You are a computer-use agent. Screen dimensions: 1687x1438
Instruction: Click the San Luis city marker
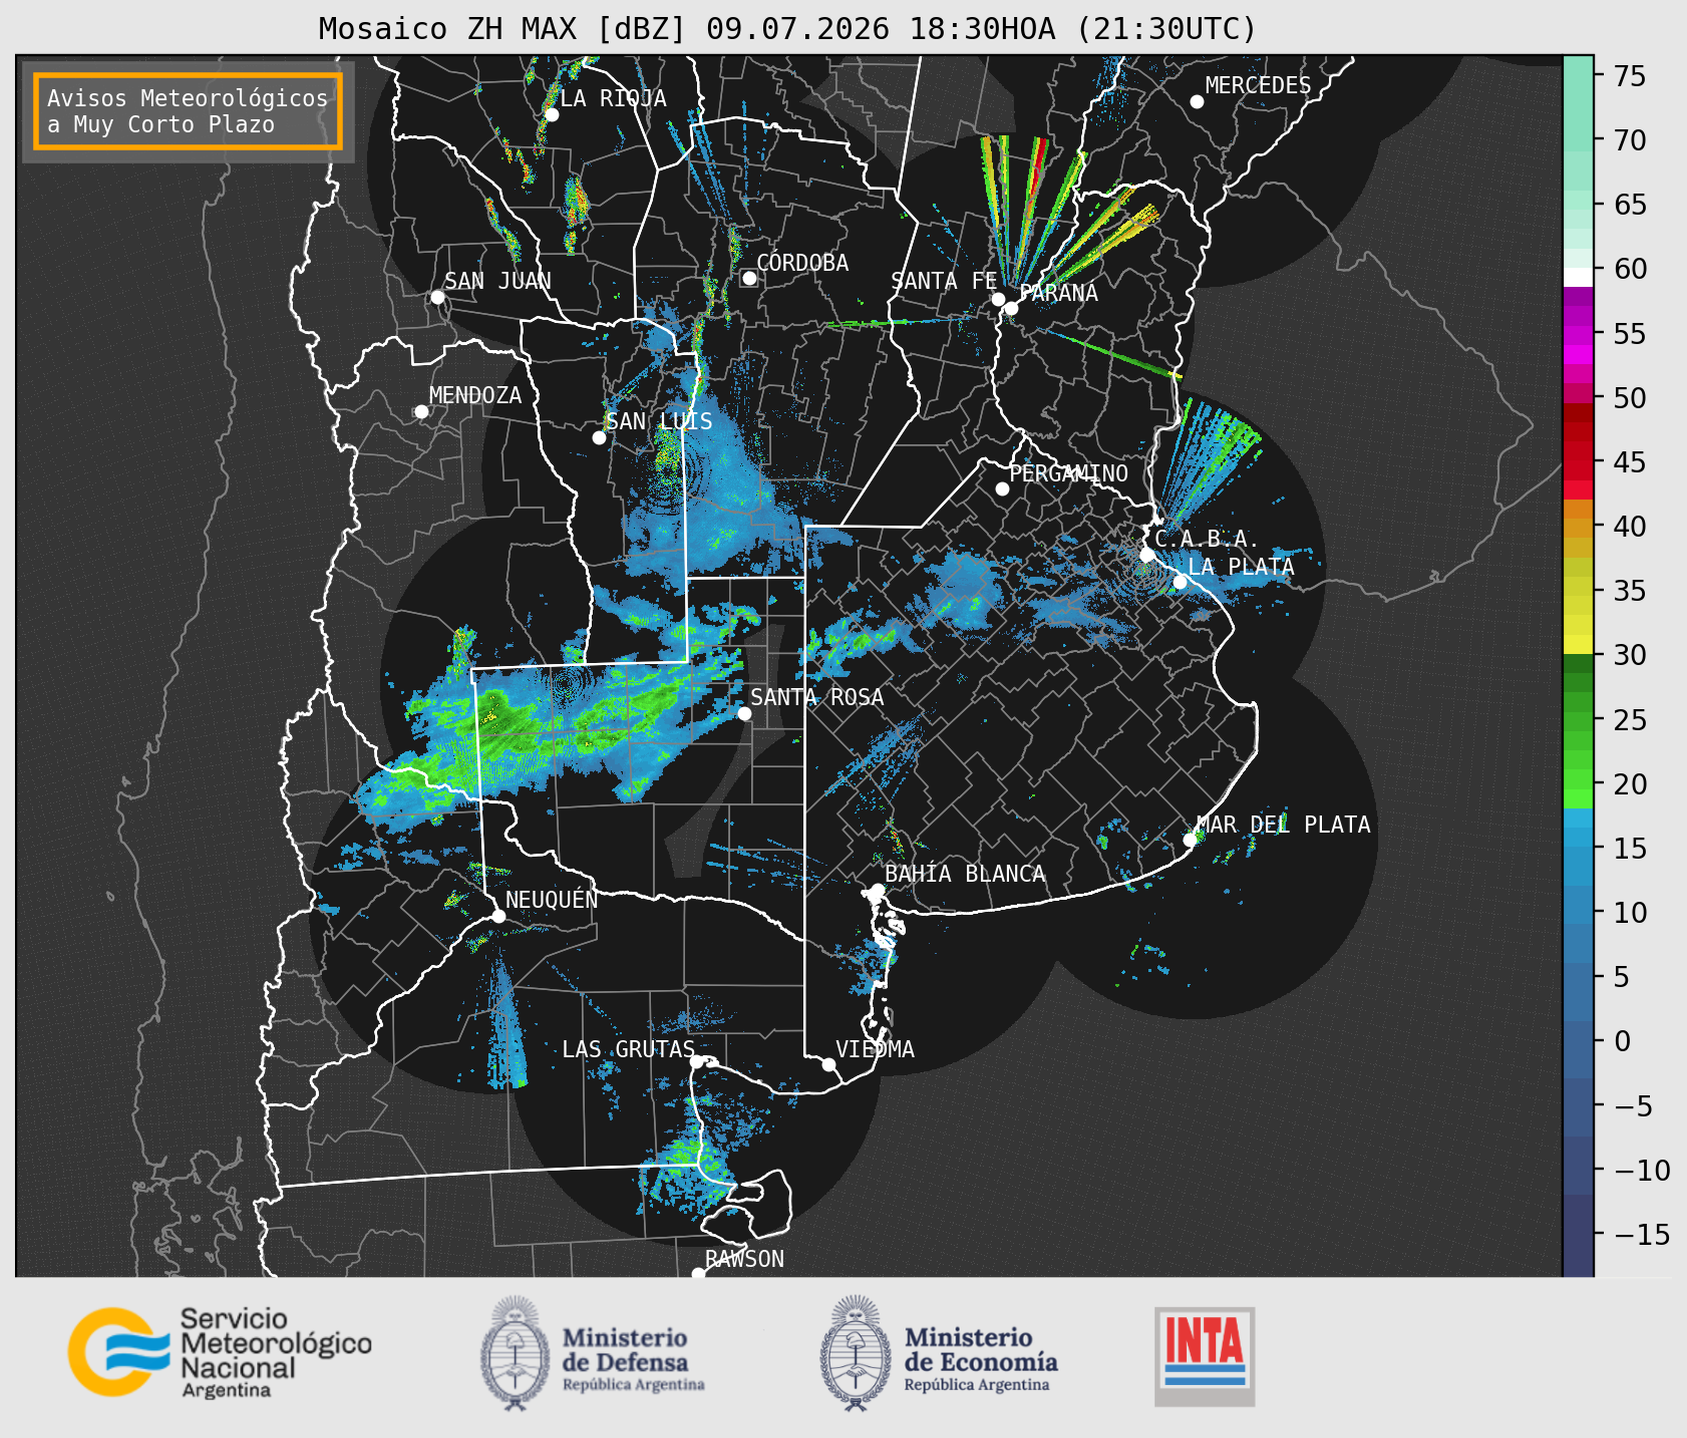[599, 438]
